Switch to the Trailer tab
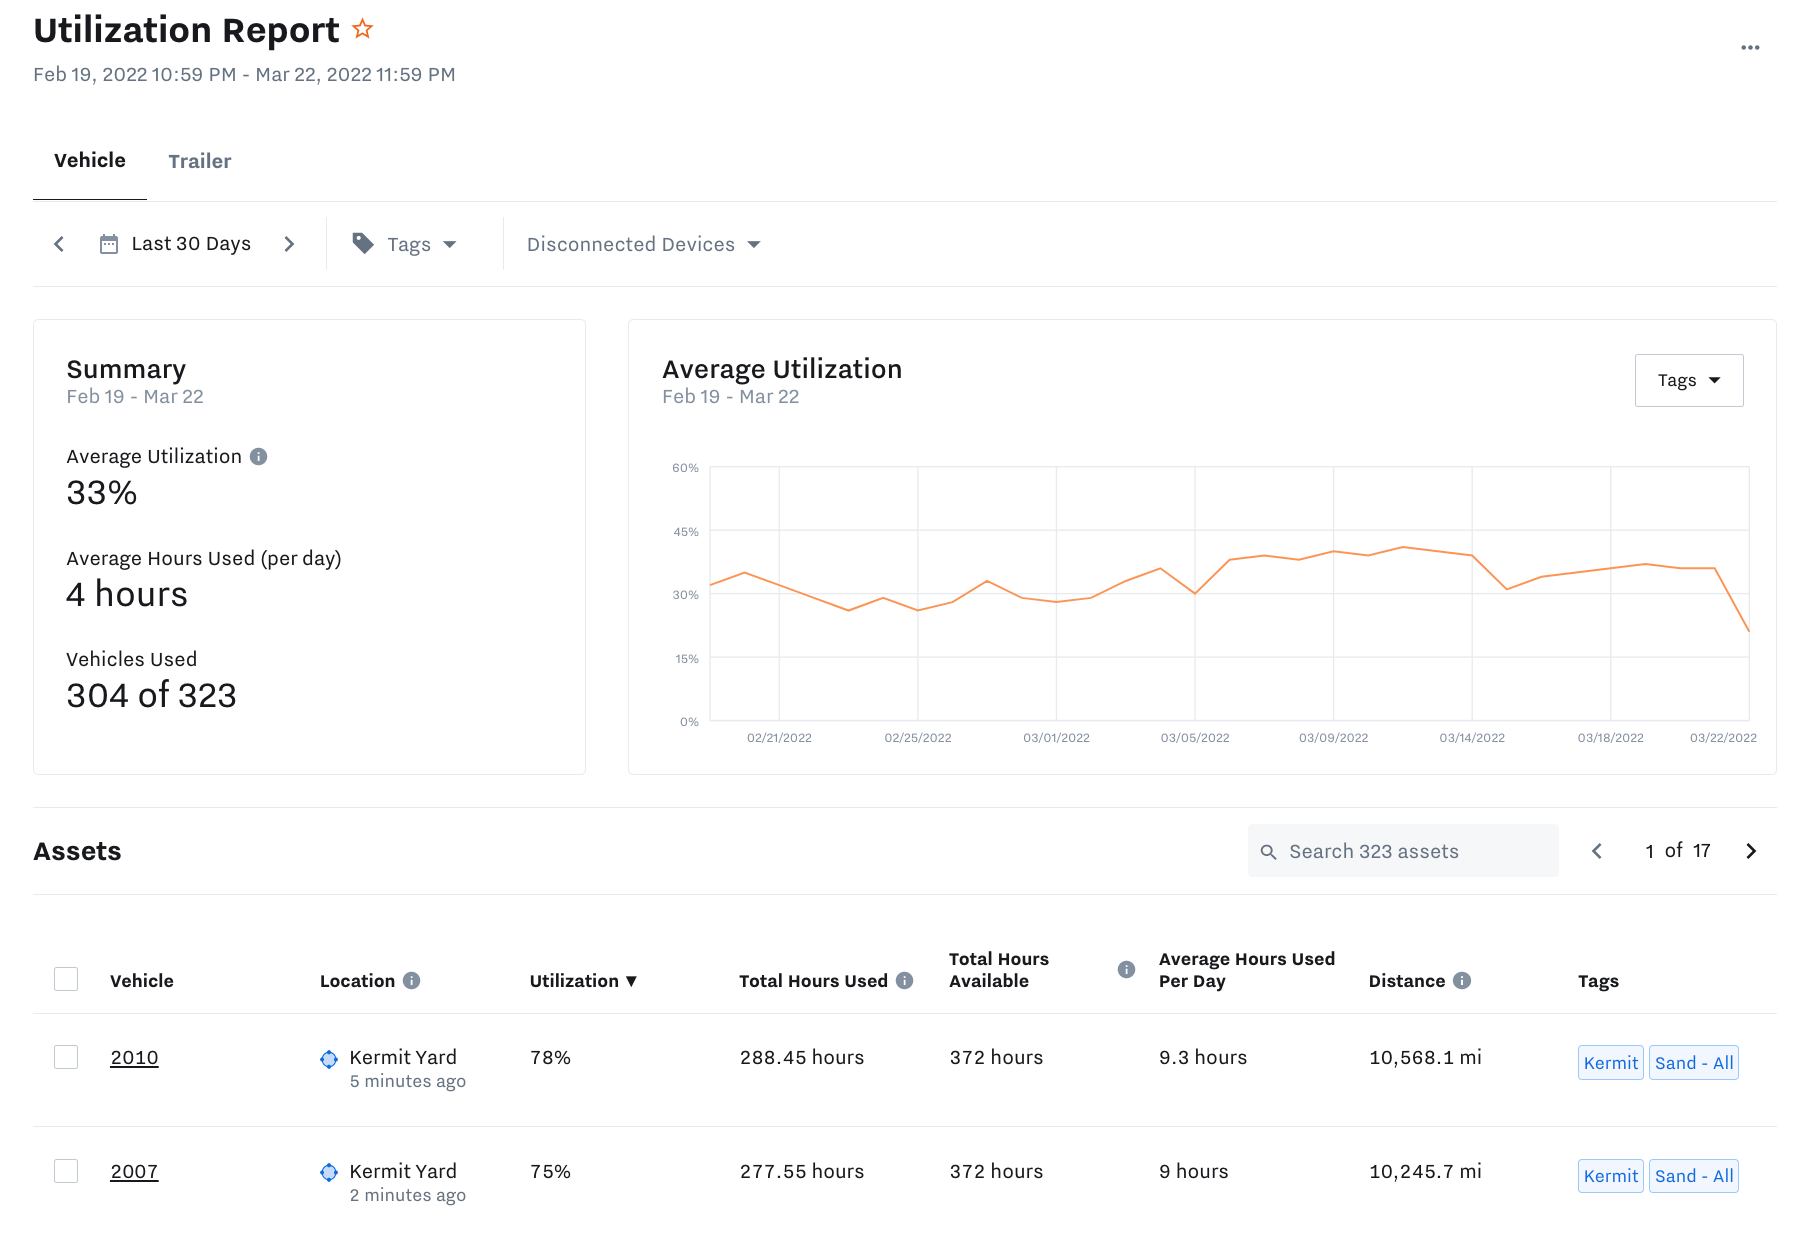This screenshot has width=1794, height=1238. [x=199, y=161]
